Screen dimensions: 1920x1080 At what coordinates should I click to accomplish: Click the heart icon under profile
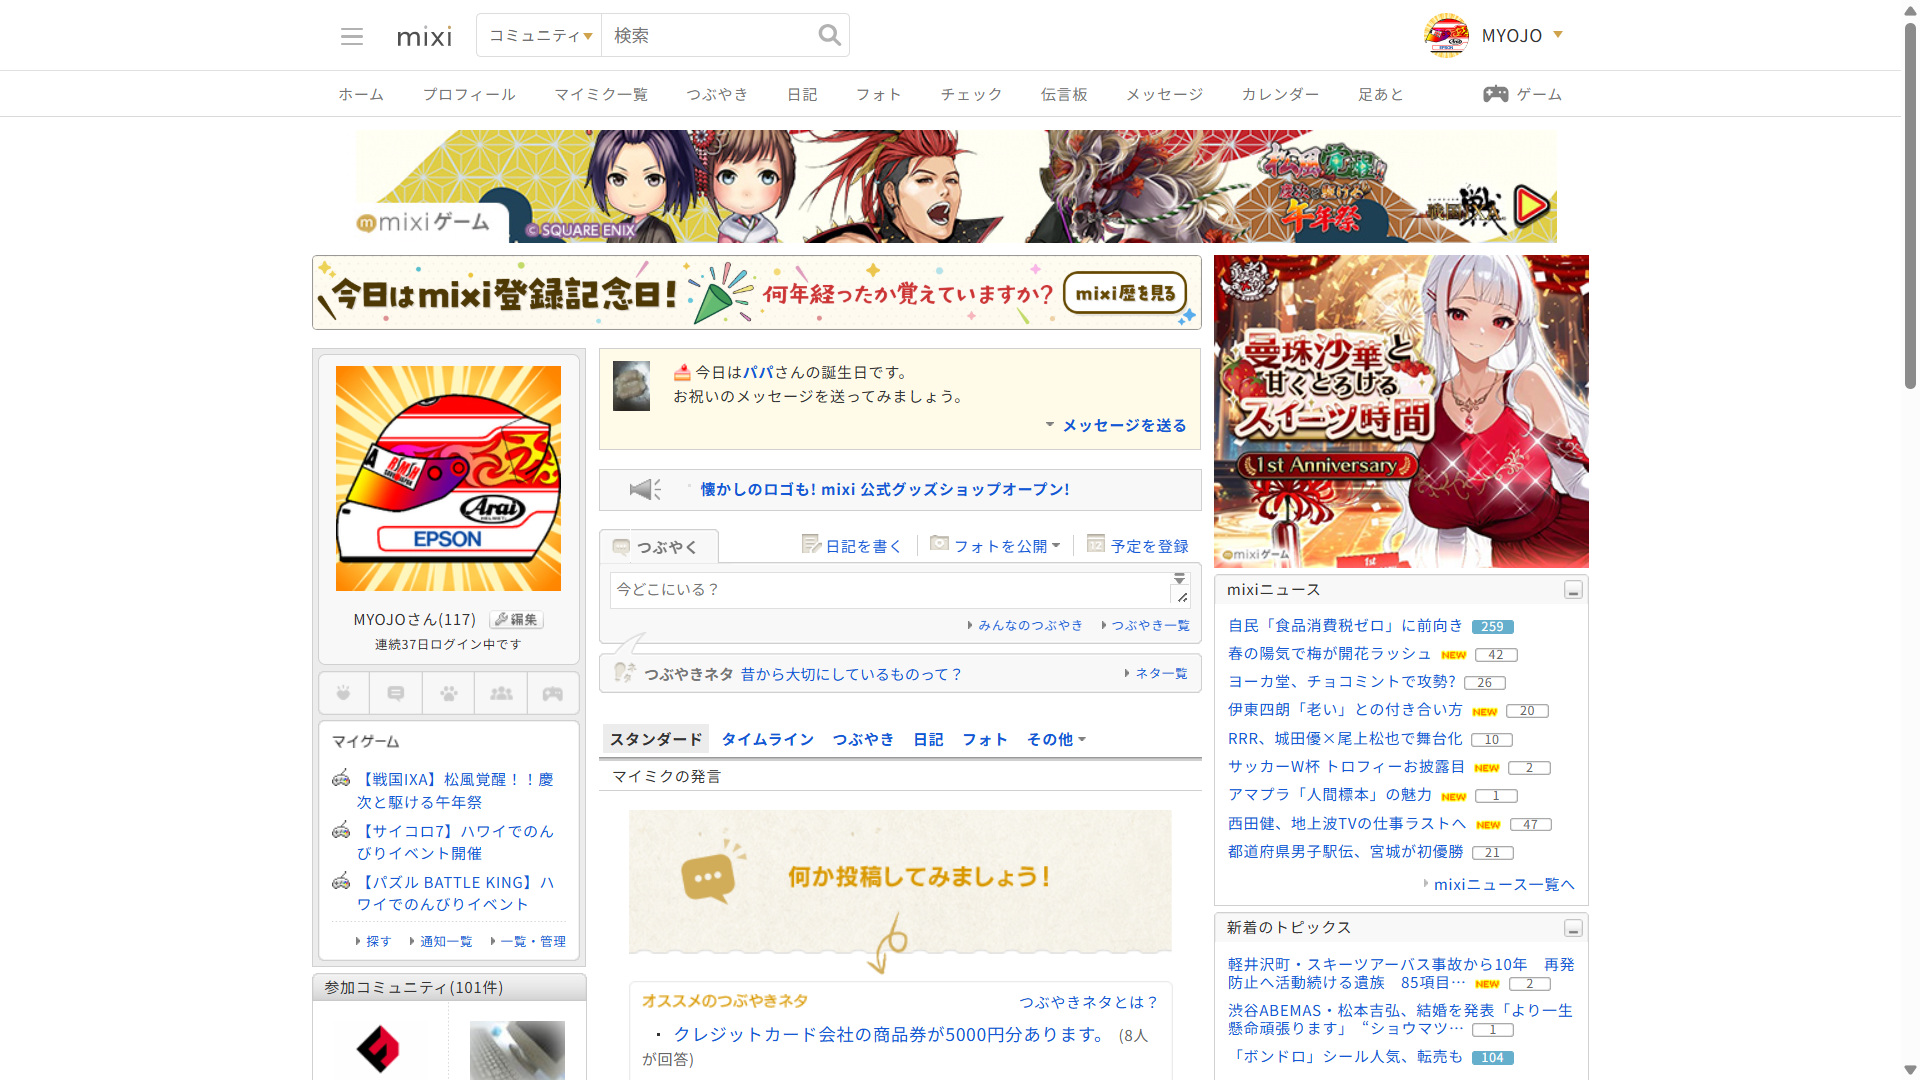343,693
